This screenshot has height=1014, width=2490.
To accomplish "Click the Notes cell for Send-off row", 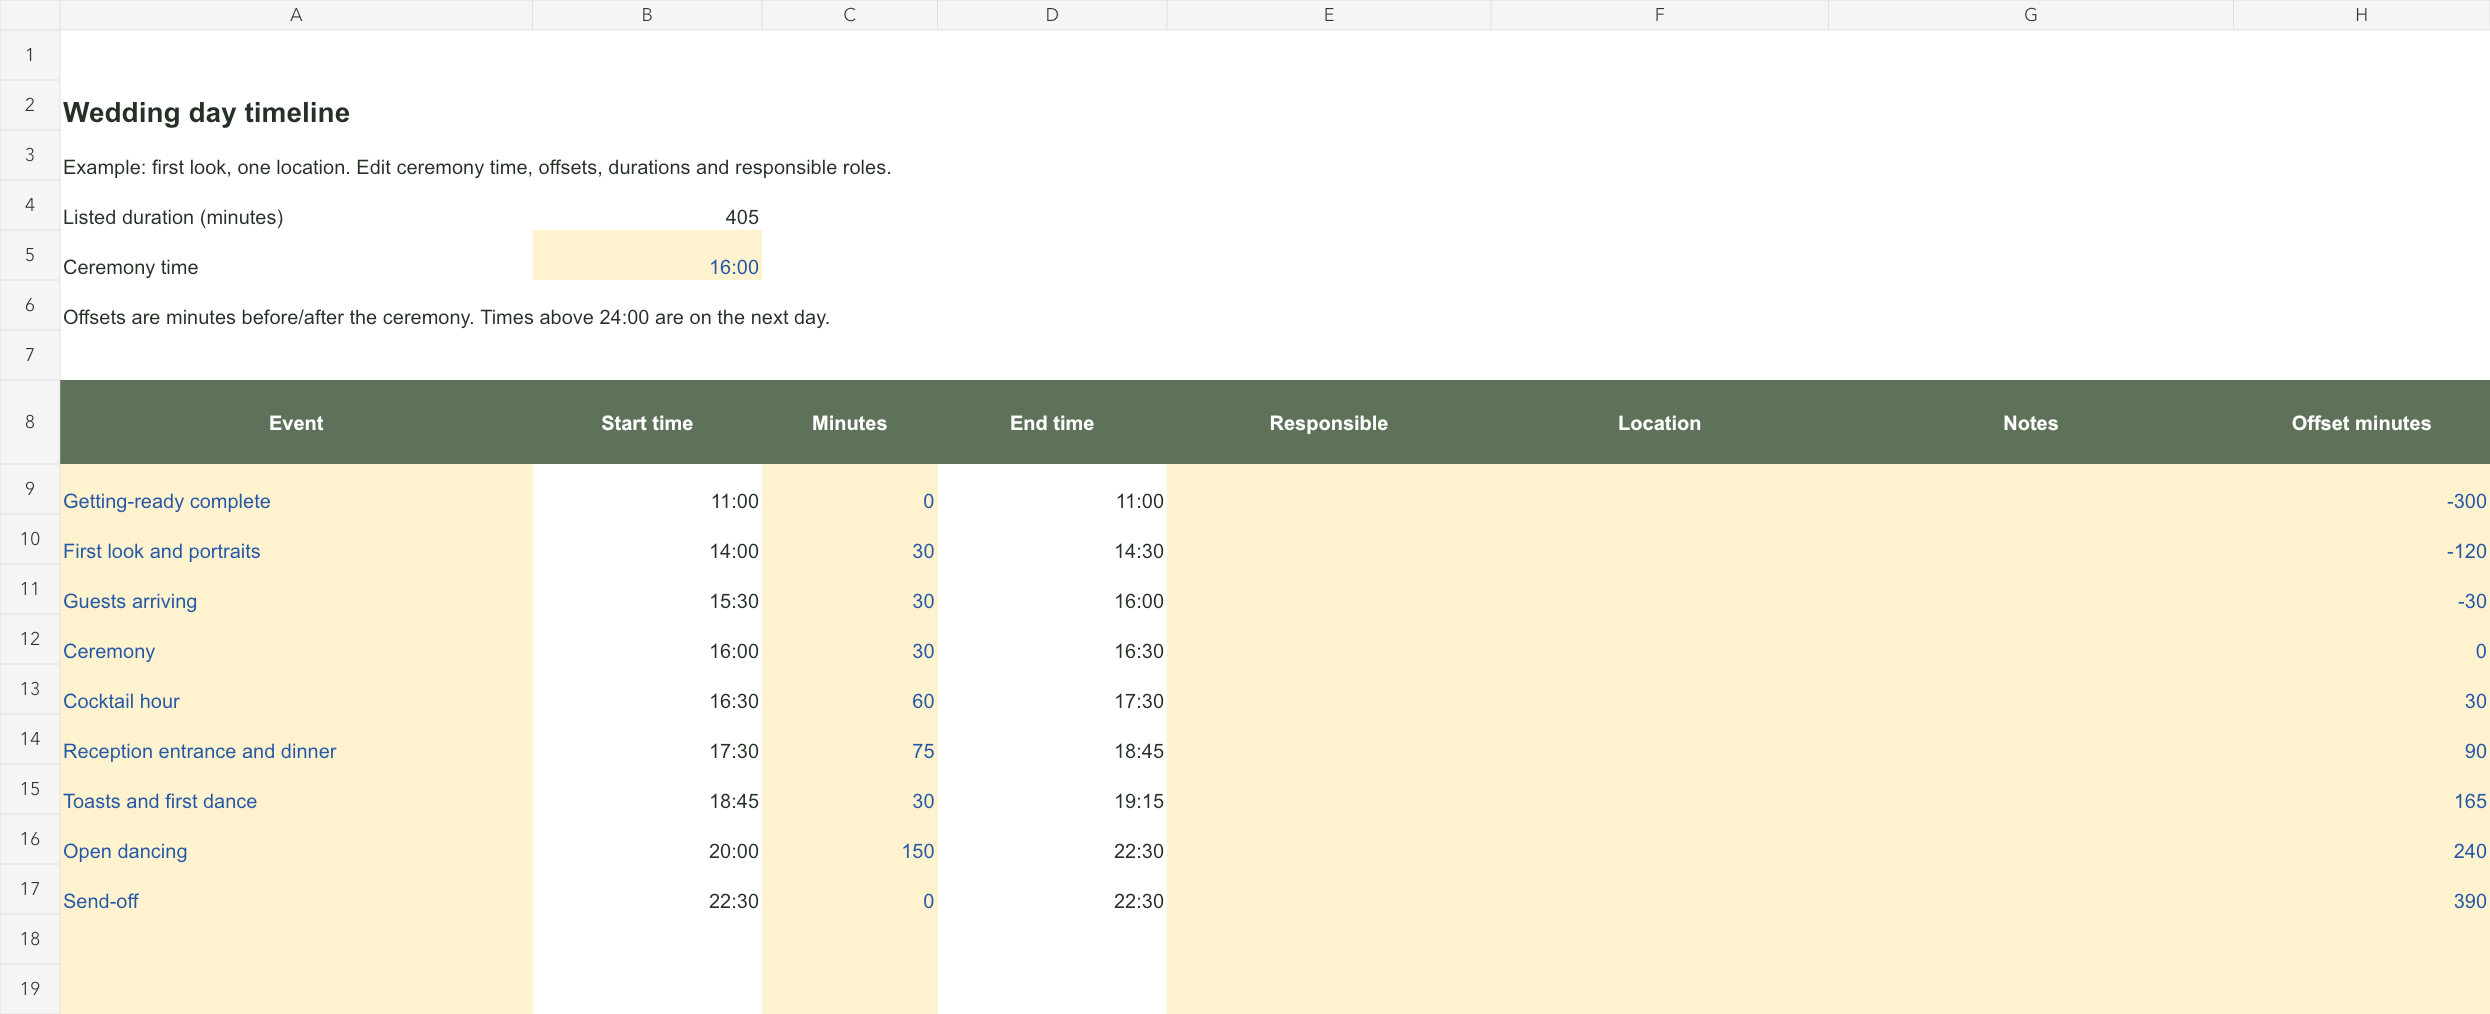I will 2030,889.
